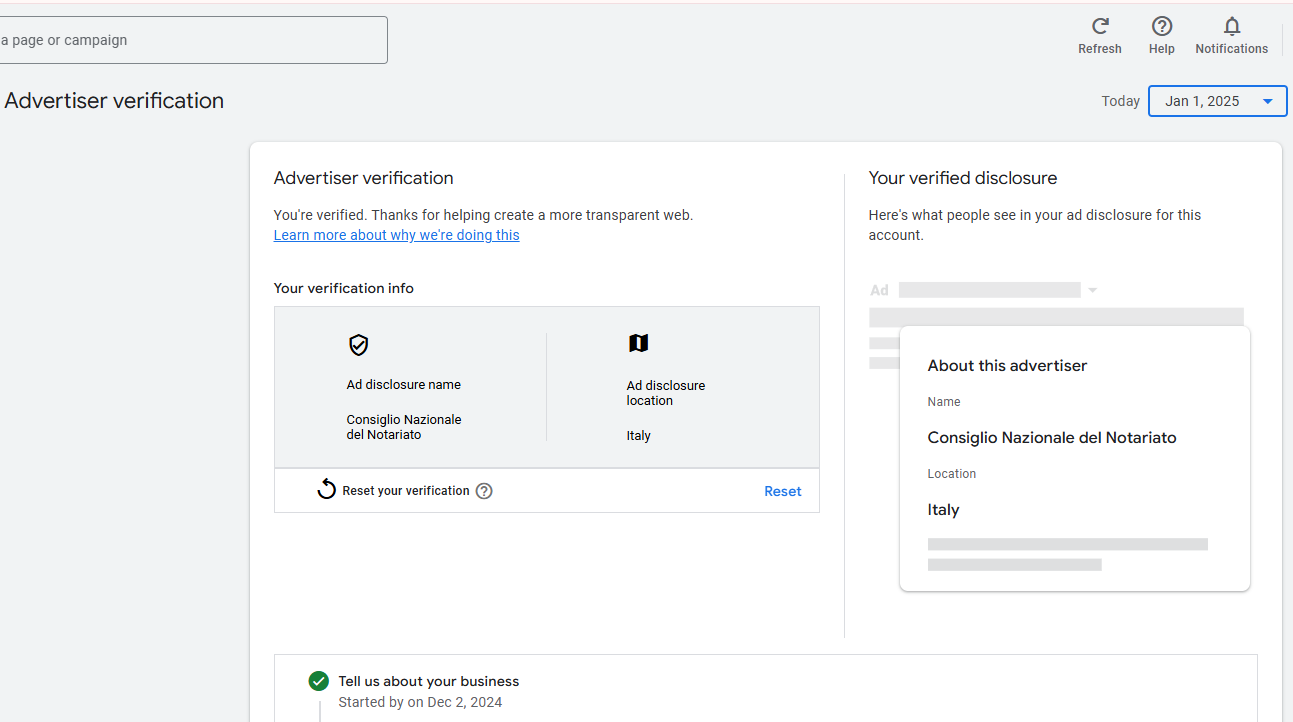Click the Ad disclosure name label
Screen dimensions: 1293x722
point(404,385)
